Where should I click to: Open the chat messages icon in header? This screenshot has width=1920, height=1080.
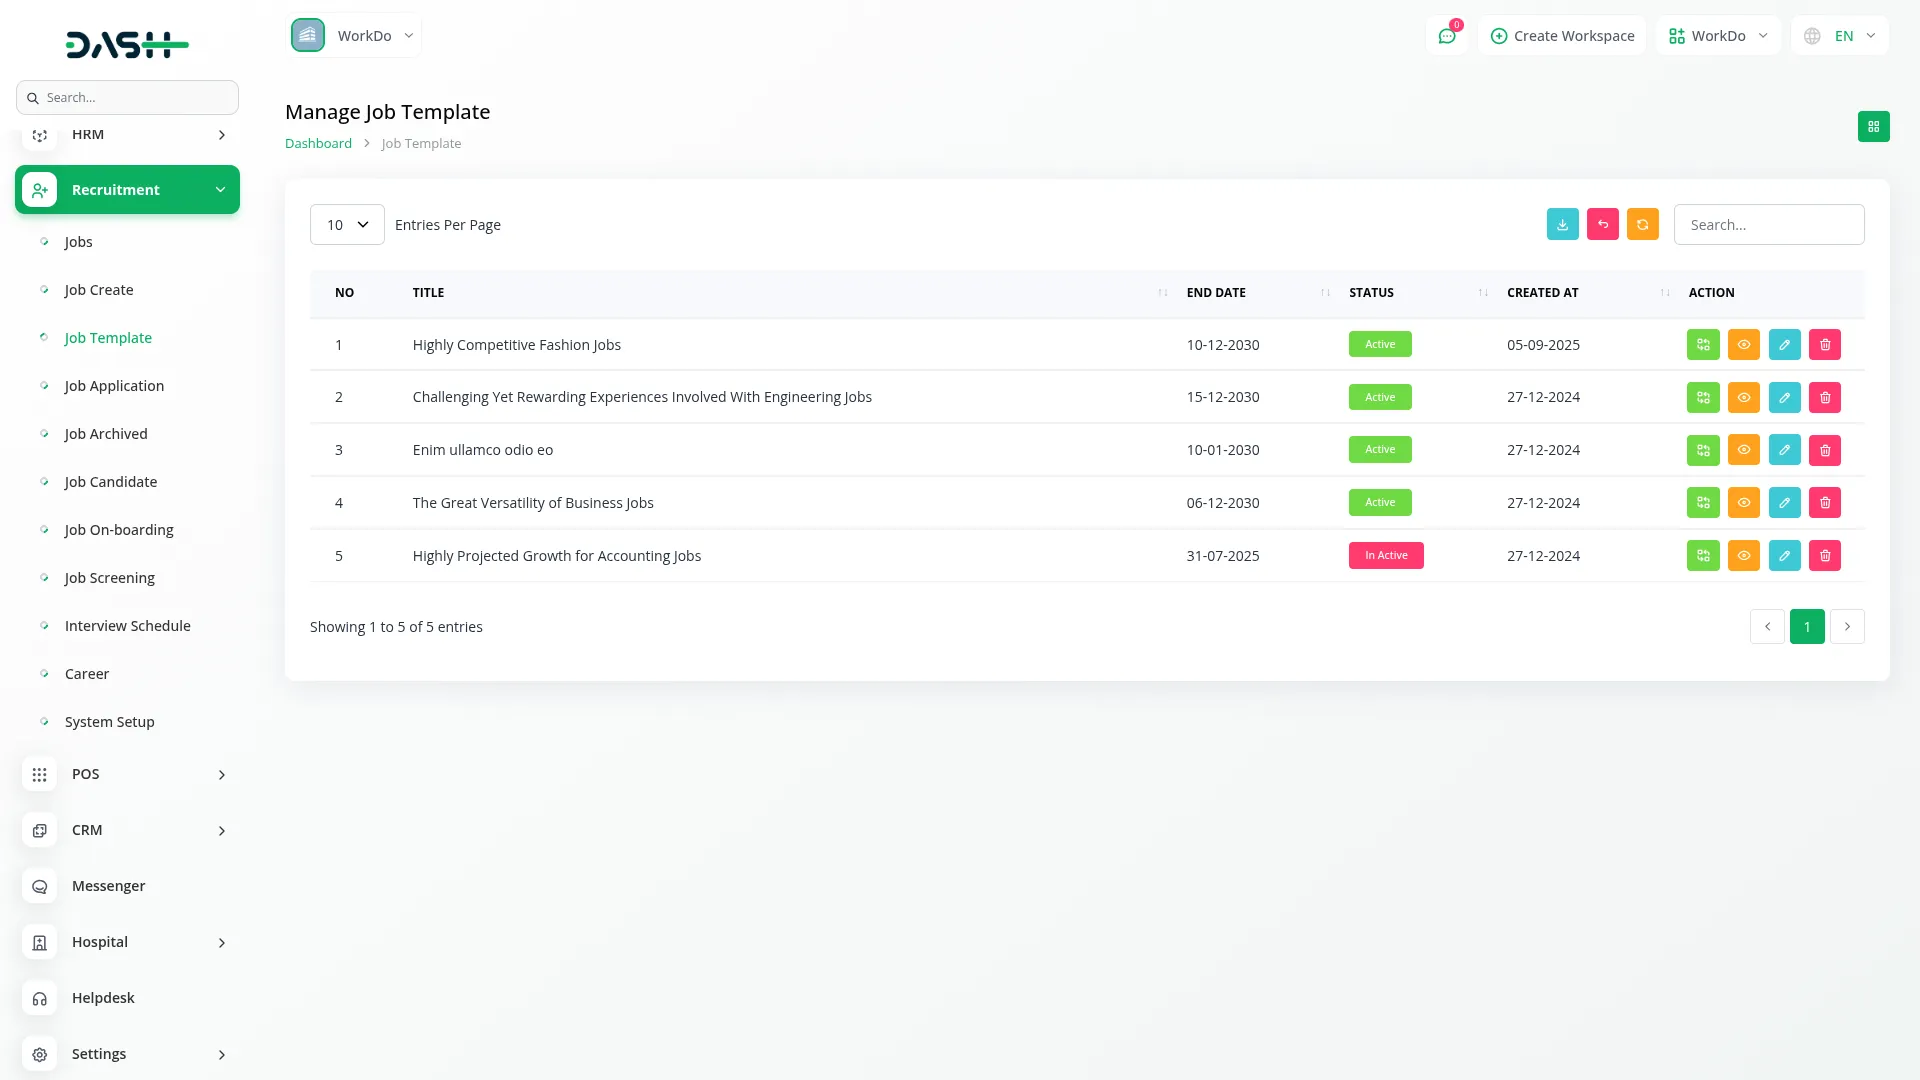tap(1446, 36)
